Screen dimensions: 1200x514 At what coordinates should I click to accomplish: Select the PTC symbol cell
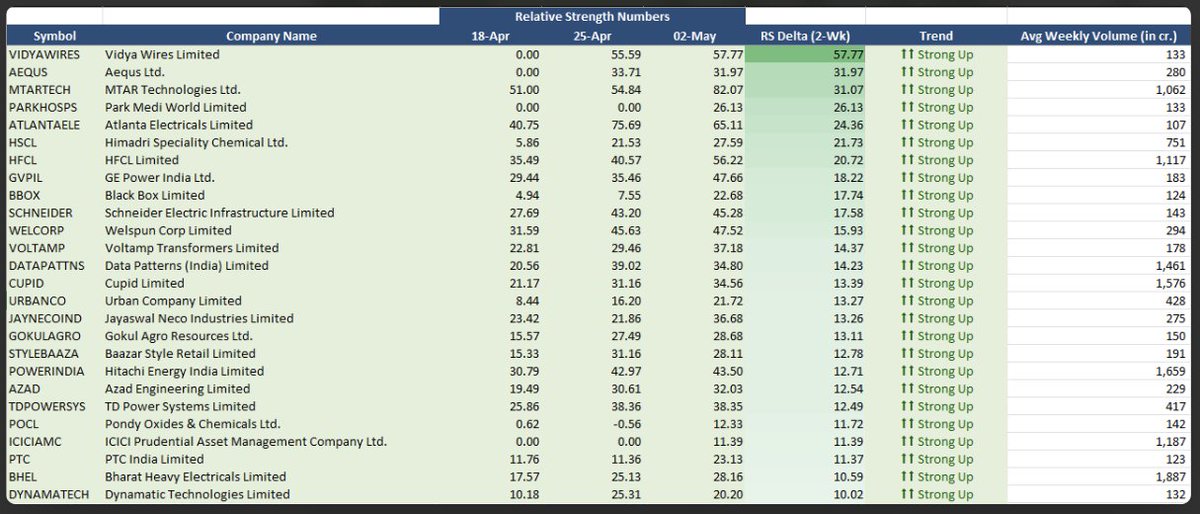[x=19, y=459]
